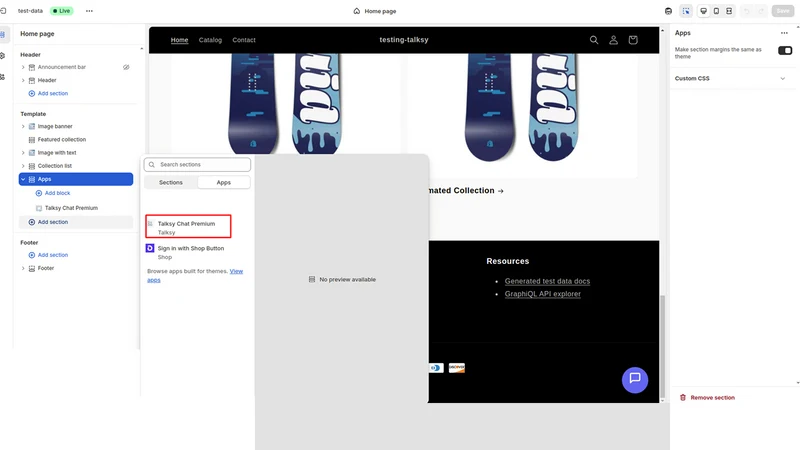Click the Discover payment icon in the footer
The height and width of the screenshot is (450, 800).
(457, 368)
